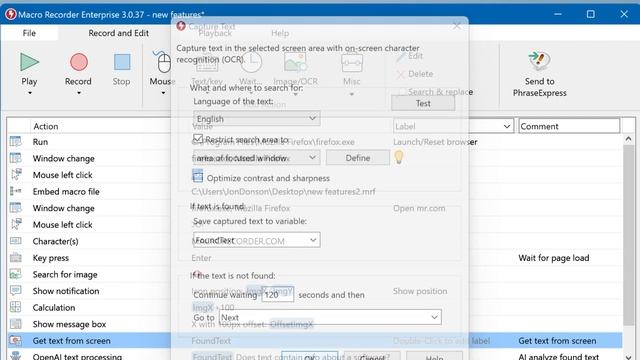Click the Test button
Screen dimensions: 640x360
coord(423,103)
